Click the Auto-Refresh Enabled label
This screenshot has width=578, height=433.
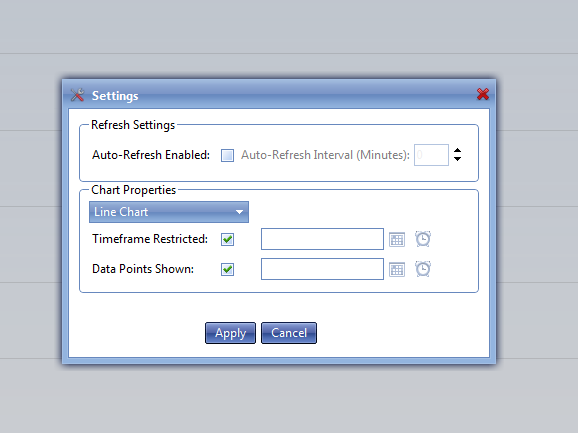pyautogui.click(x=151, y=155)
